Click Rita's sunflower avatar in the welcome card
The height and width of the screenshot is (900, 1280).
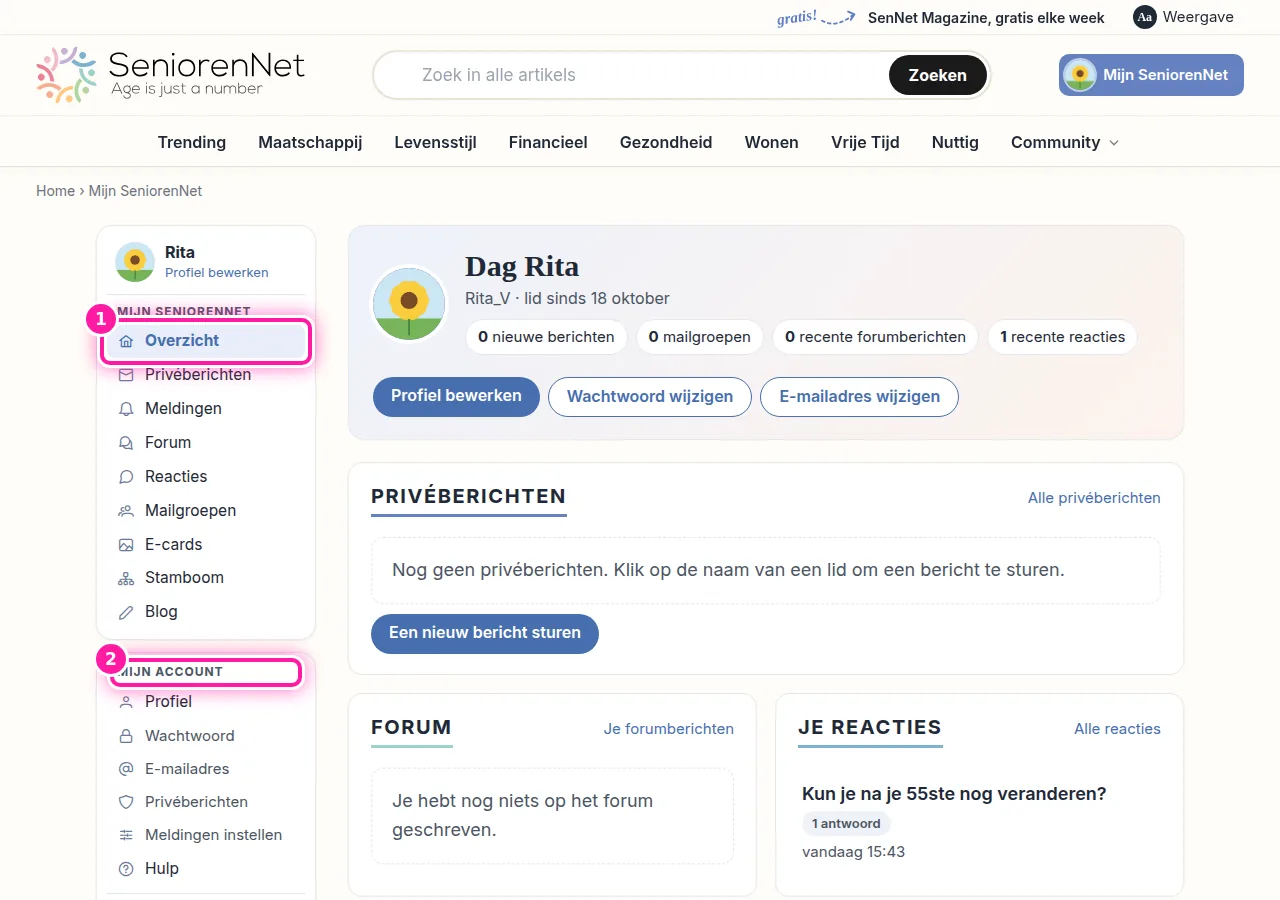409,304
